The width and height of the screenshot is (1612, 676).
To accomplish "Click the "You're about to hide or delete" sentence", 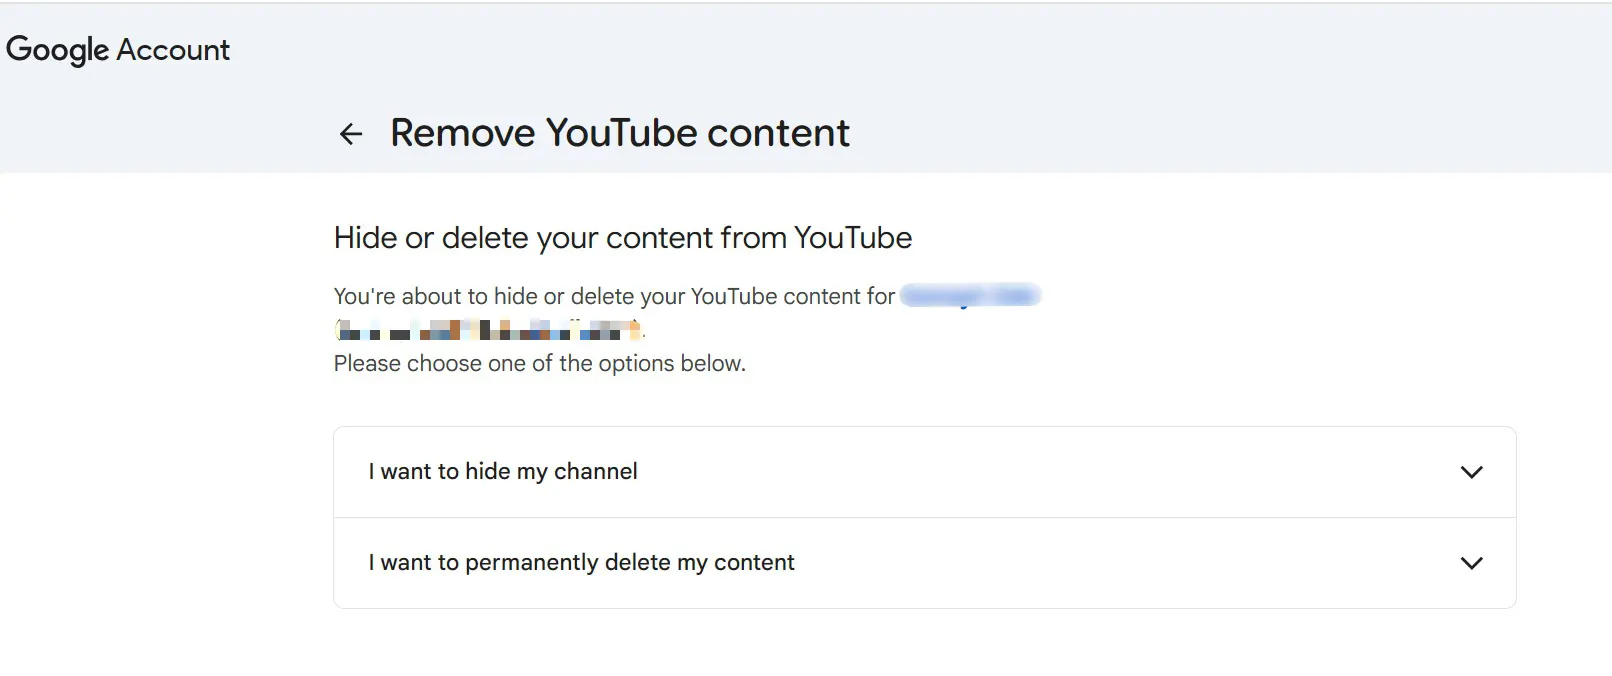I will pos(614,296).
